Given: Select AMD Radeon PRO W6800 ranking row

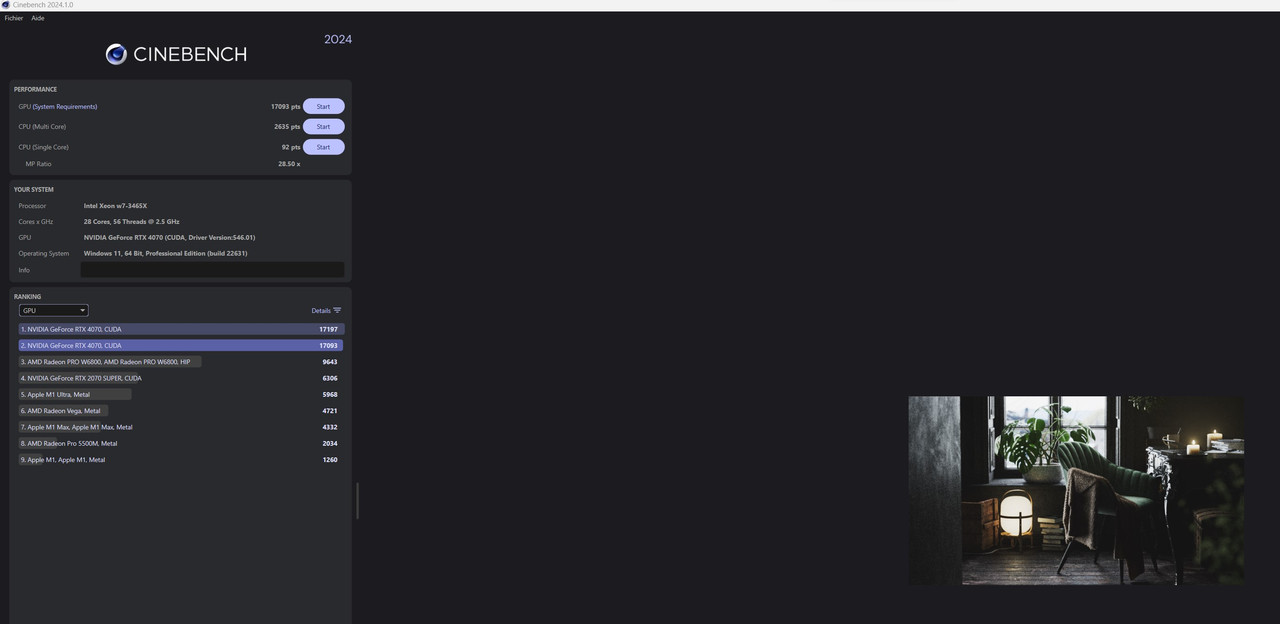Looking at the screenshot, I should (x=181, y=362).
